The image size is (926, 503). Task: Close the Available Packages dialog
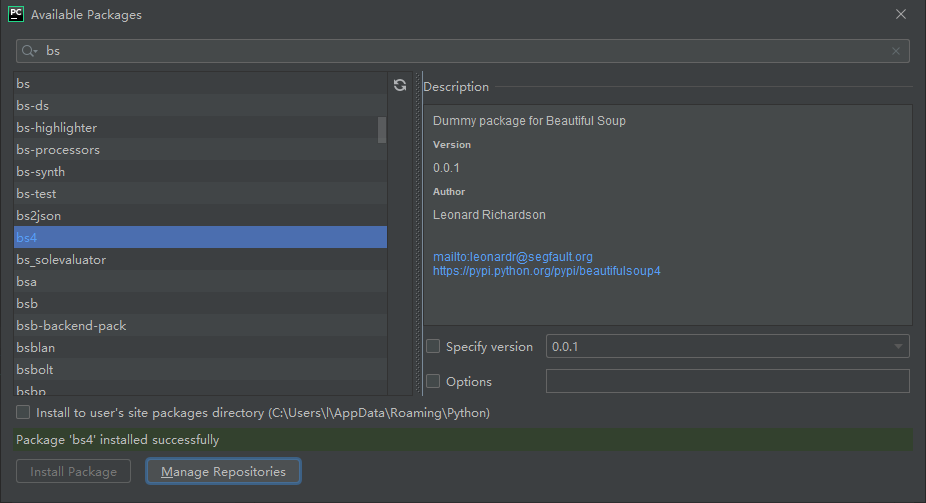(901, 14)
